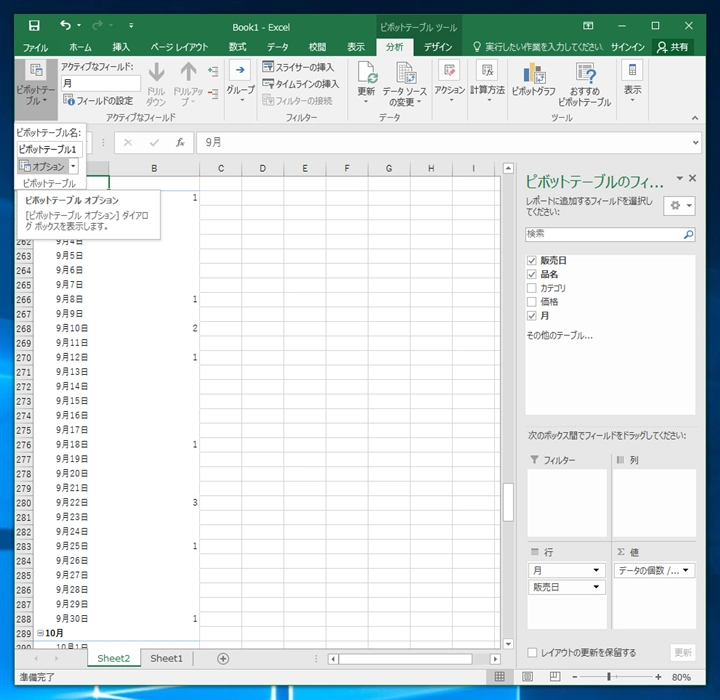Open the Options dropdown arrow

[x=73, y=166]
